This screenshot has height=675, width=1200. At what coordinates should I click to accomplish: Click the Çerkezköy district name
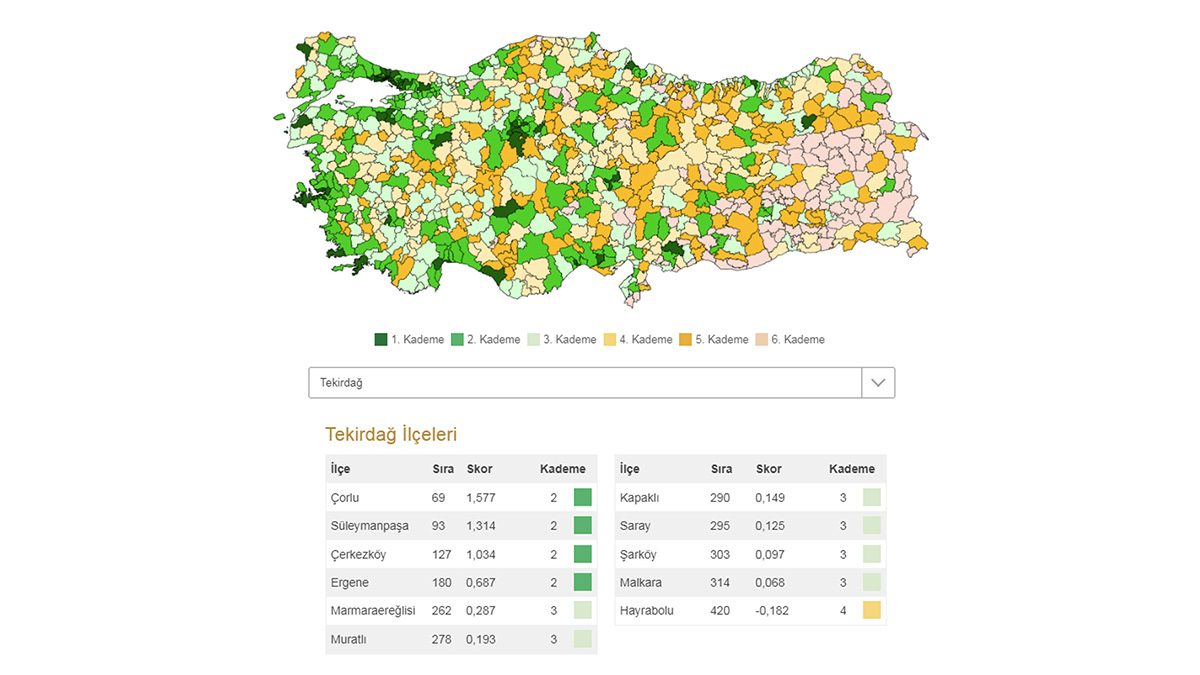coord(357,554)
